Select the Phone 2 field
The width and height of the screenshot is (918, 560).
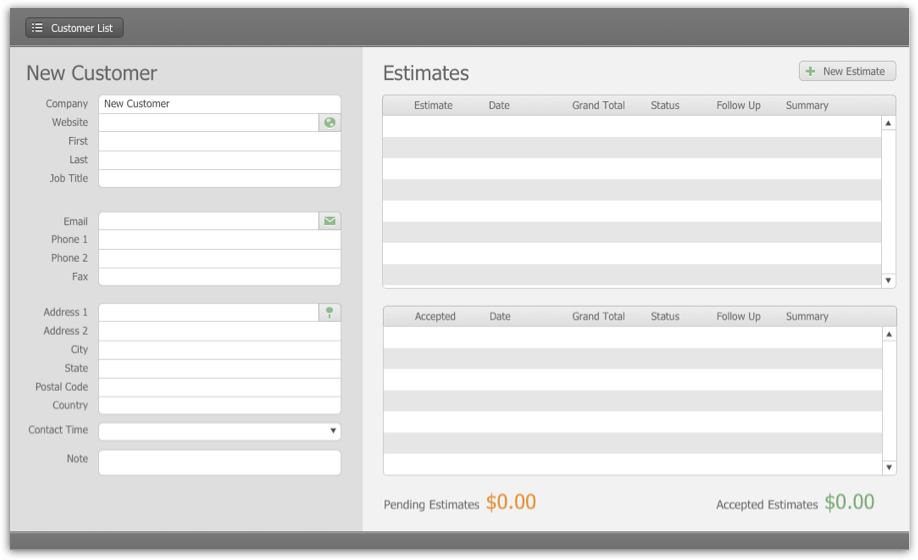click(x=220, y=258)
